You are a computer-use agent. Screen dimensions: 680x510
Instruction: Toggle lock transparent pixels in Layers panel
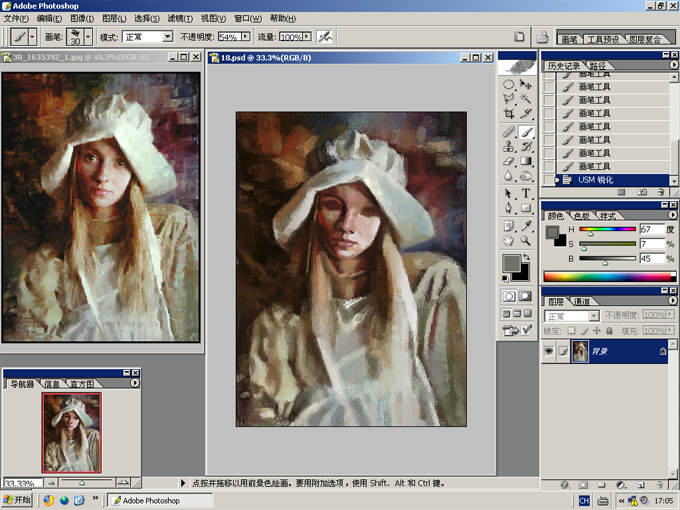tap(572, 330)
